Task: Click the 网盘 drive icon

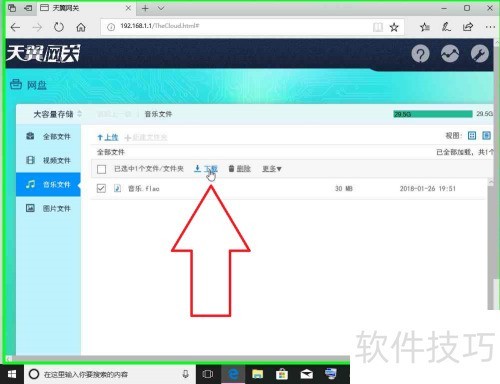Action: [x=16, y=84]
